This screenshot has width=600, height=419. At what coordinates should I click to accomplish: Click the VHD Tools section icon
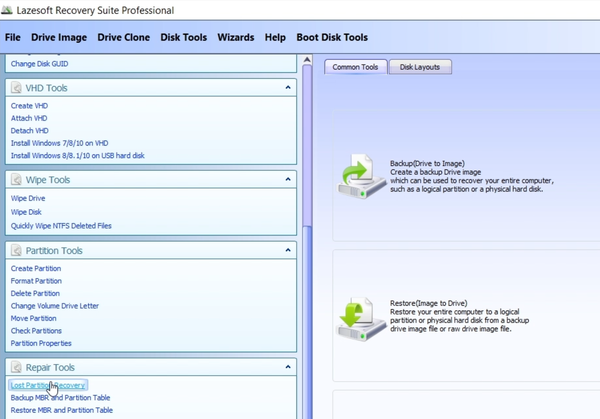(x=16, y=88)
